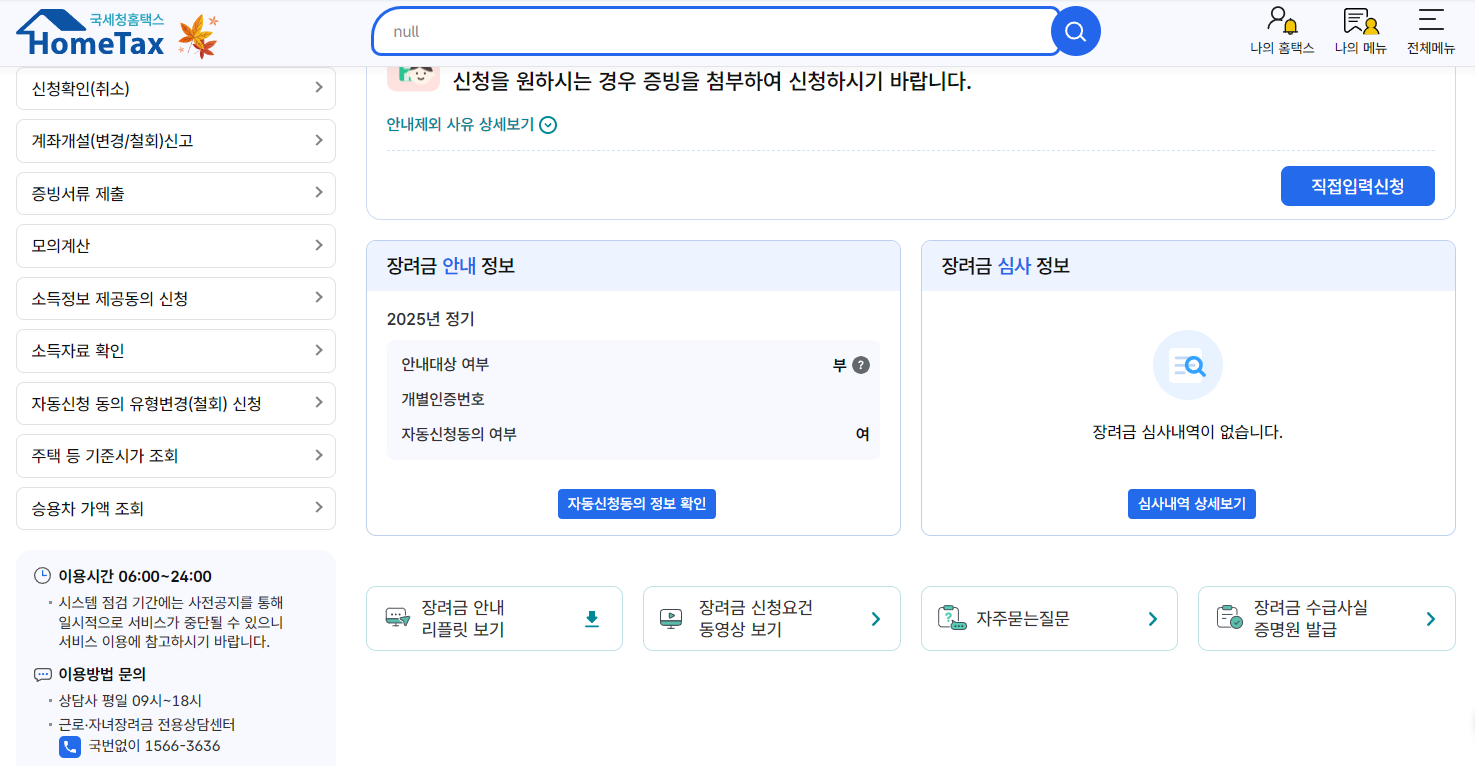
Task: Click 장려금 심사내역이 없습니다. text
Action: coord(1188,432)
